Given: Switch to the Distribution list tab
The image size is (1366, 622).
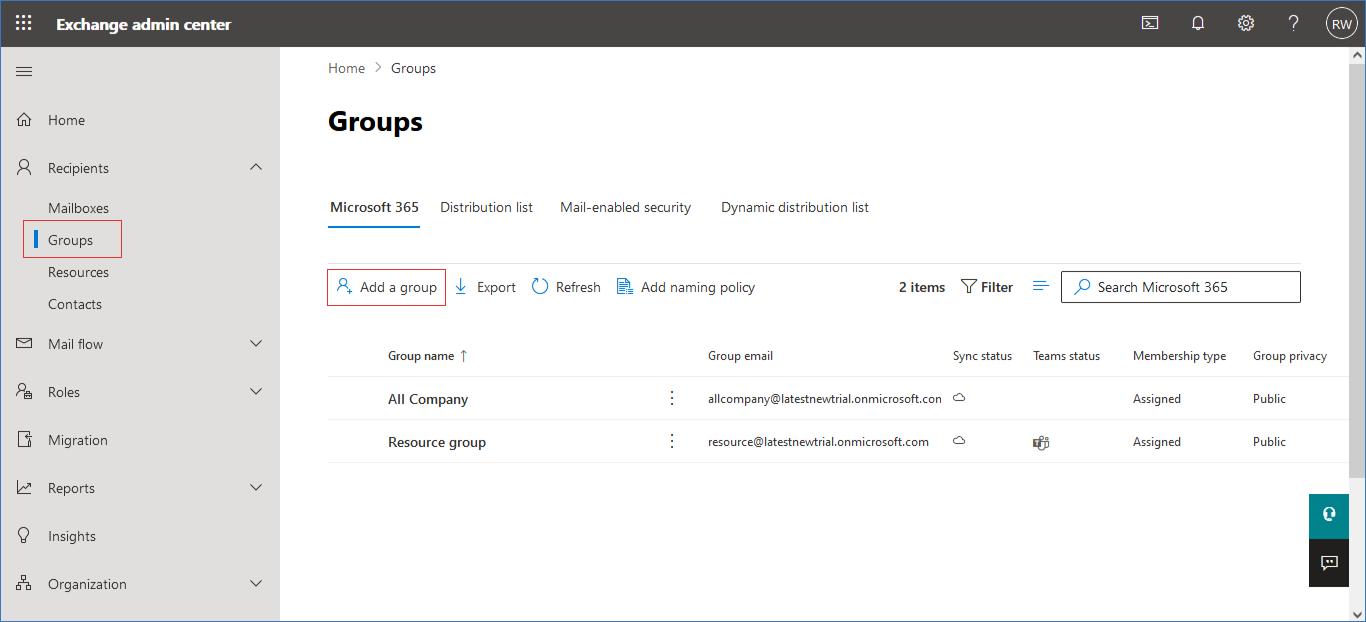Looking at the screenshot, I should click(x=486, y=207).
